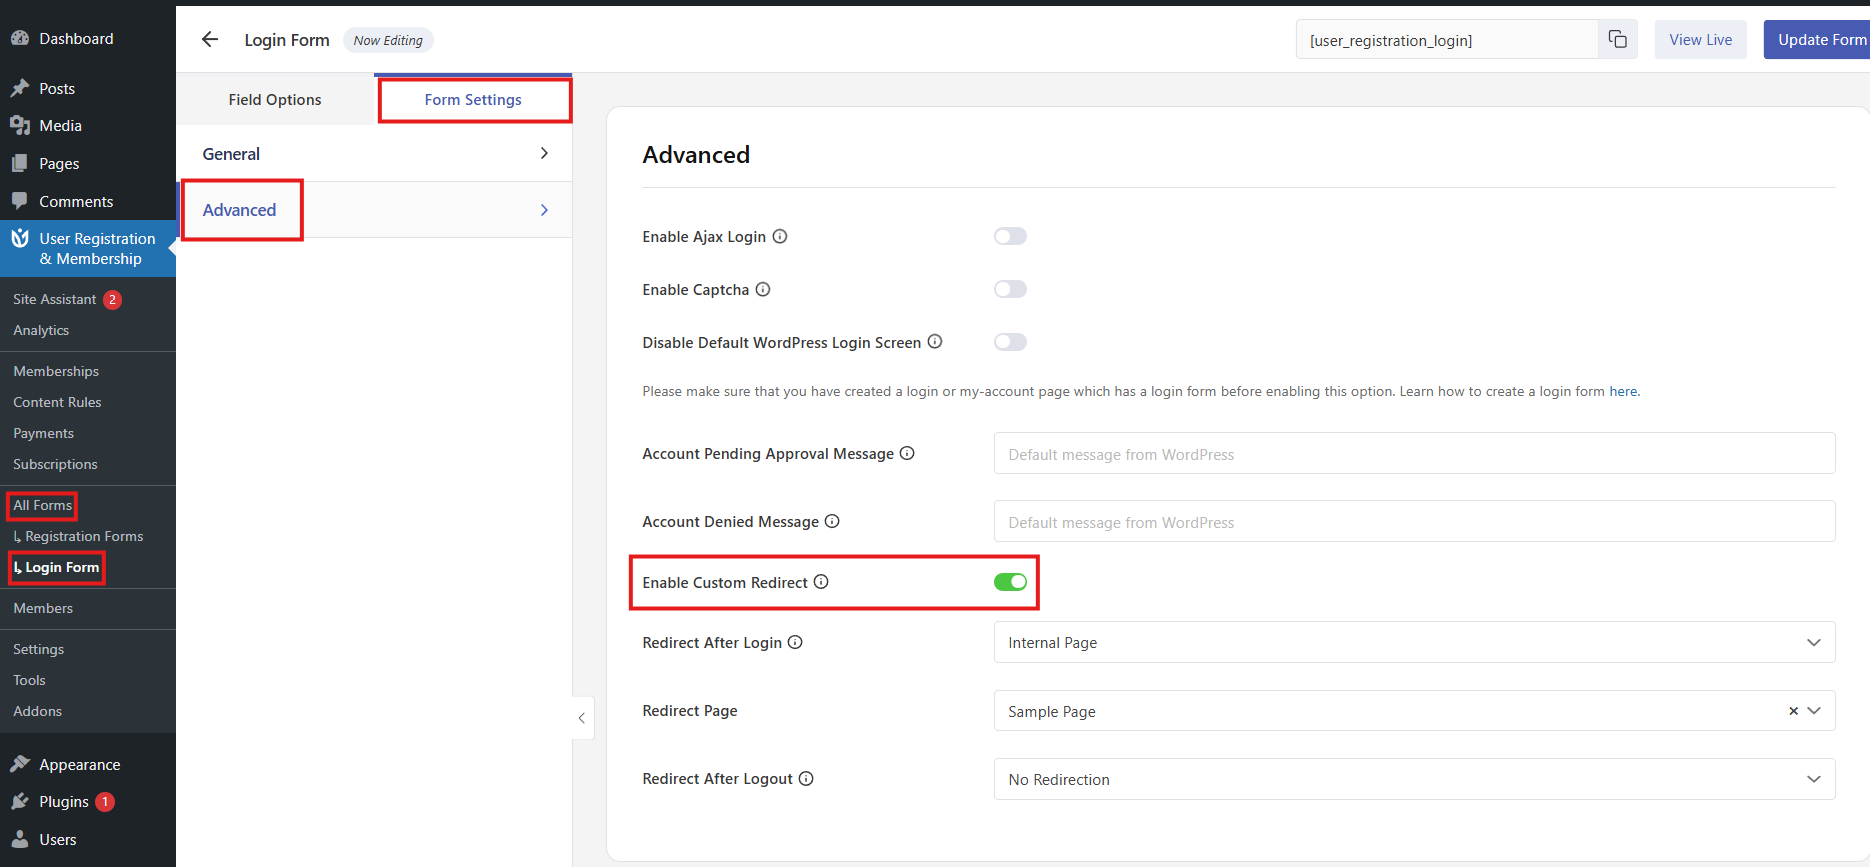
Task: Open the Dashboard icon in sidebar
Action: tap(20, 38)
